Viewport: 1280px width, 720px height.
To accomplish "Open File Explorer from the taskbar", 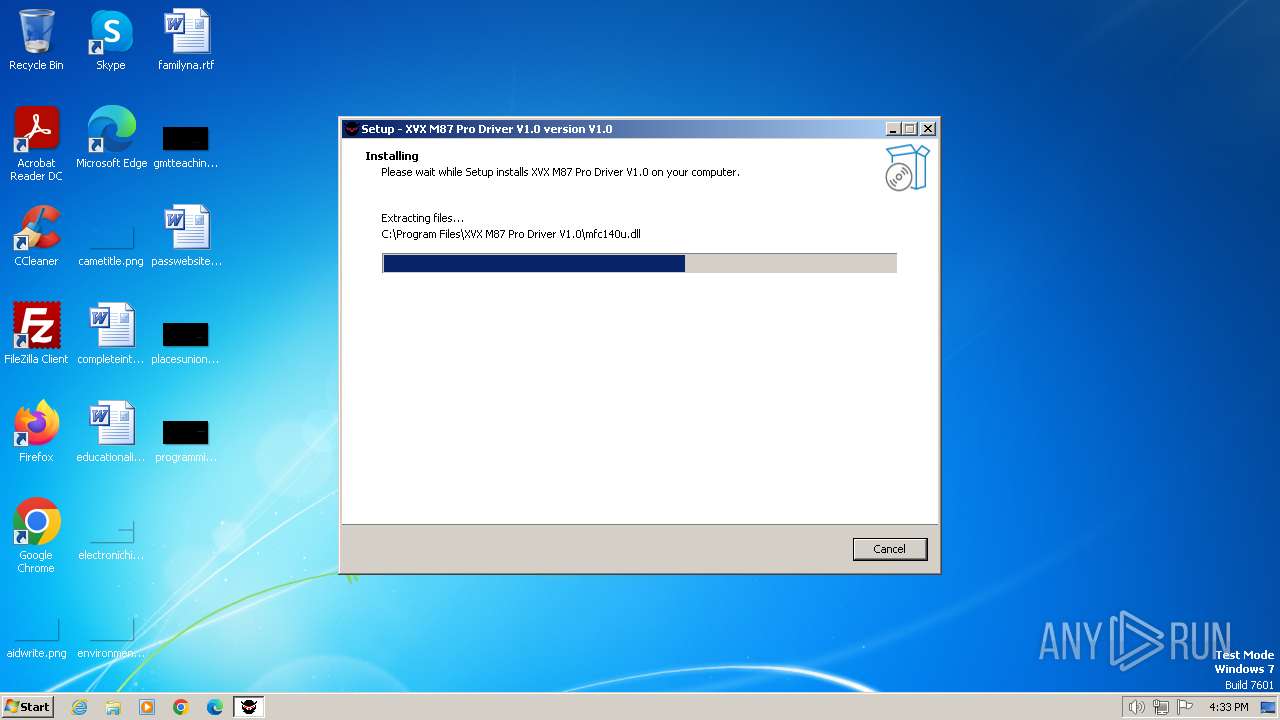I will [113, 707].
